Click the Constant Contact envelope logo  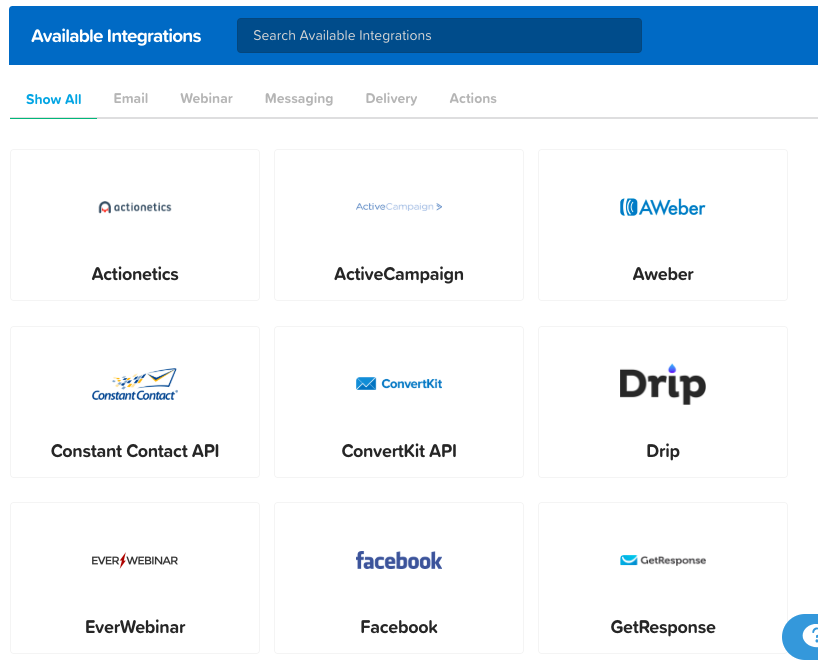click(x=135, y=385)
